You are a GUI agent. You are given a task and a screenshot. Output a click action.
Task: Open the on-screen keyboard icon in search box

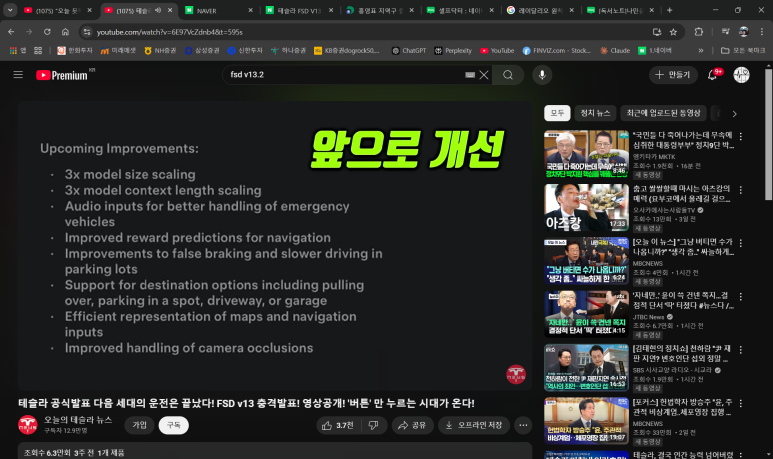470,75
